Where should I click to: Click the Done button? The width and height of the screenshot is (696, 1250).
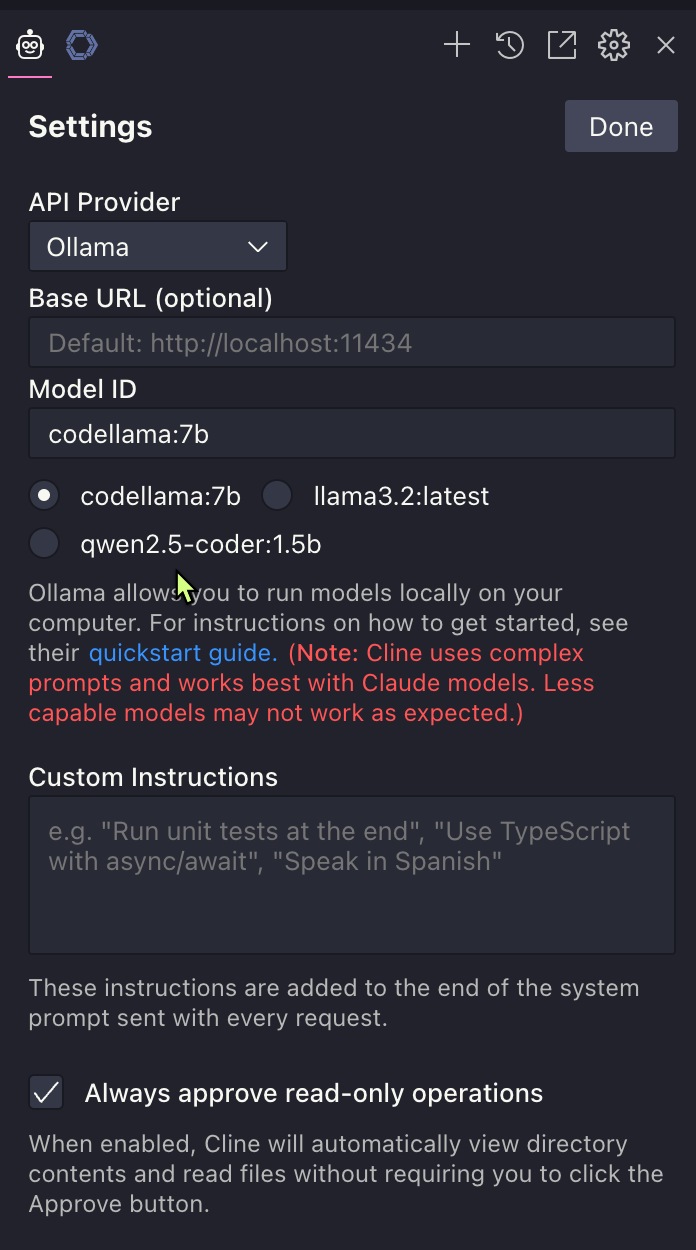[620, 126]
